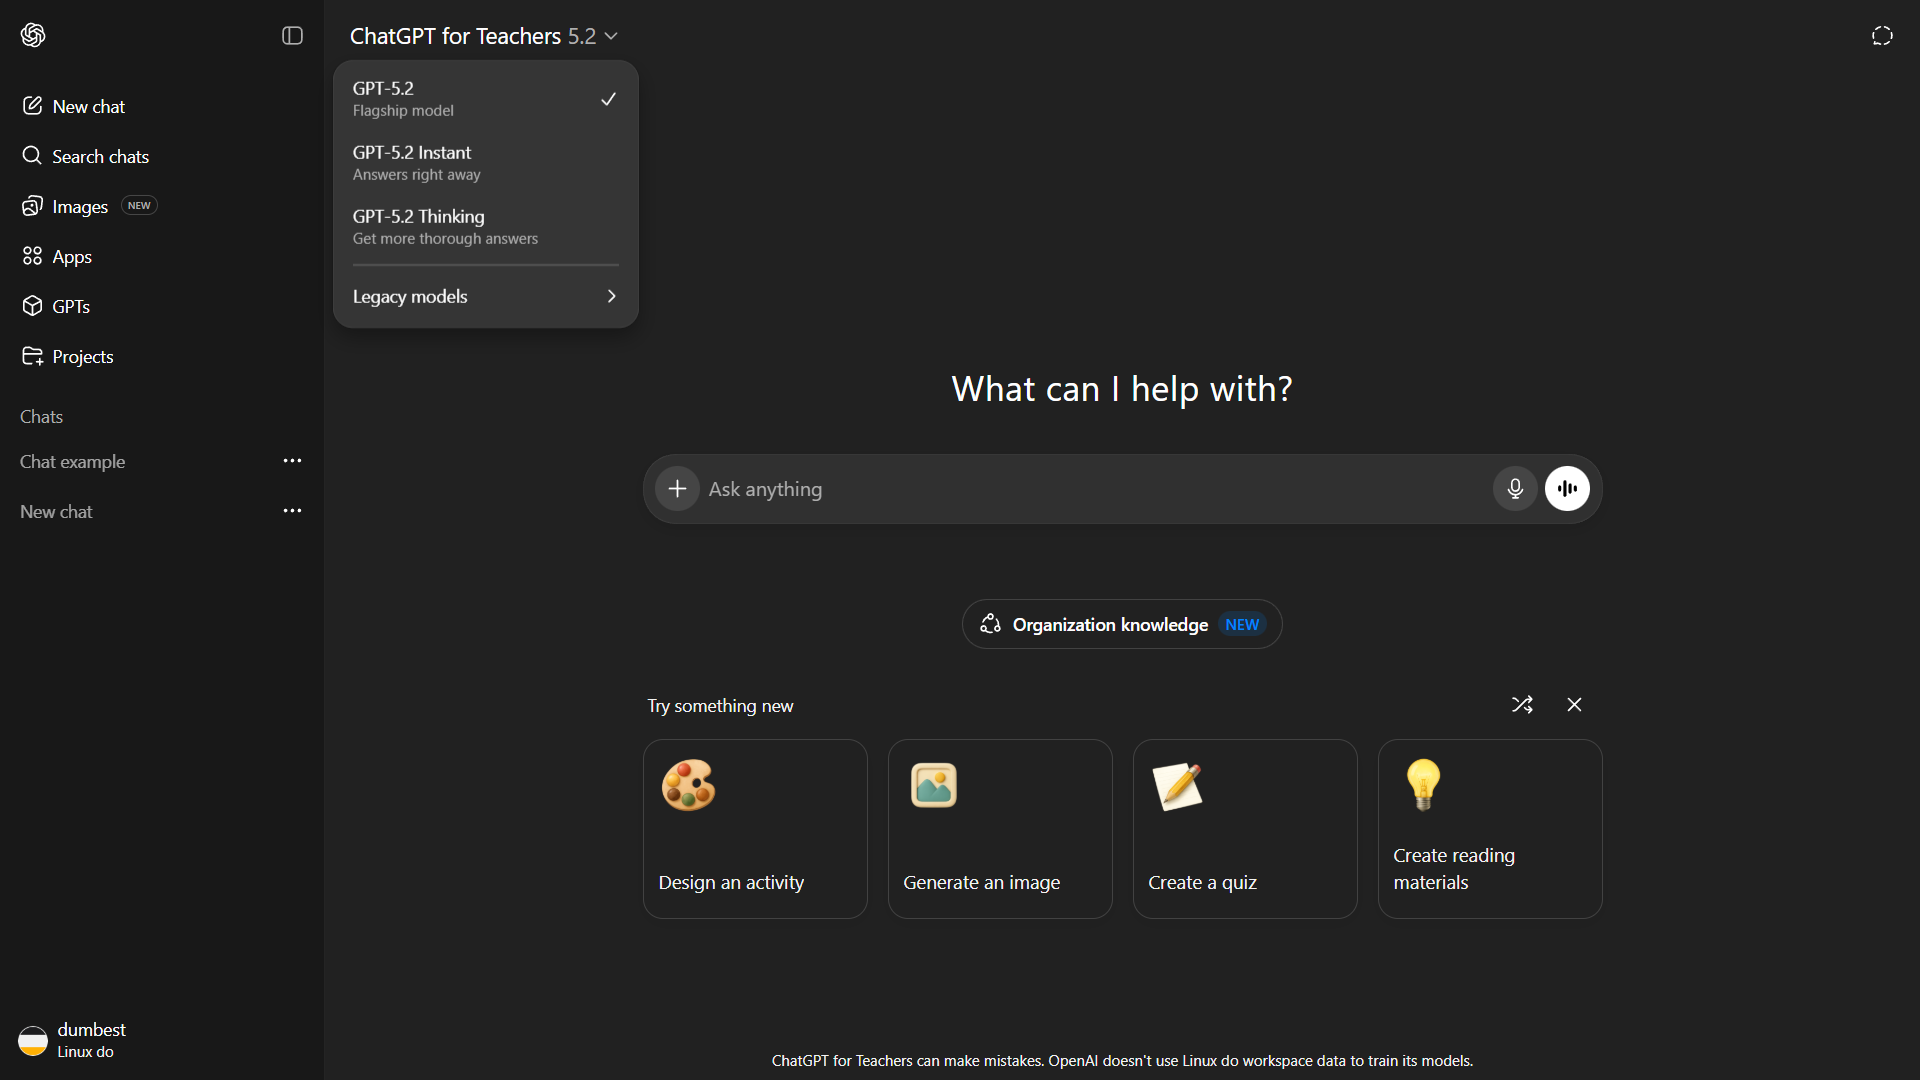Choose the checked GPT-5.2 flagship model

pyautogui.click(x=485, y=99)
